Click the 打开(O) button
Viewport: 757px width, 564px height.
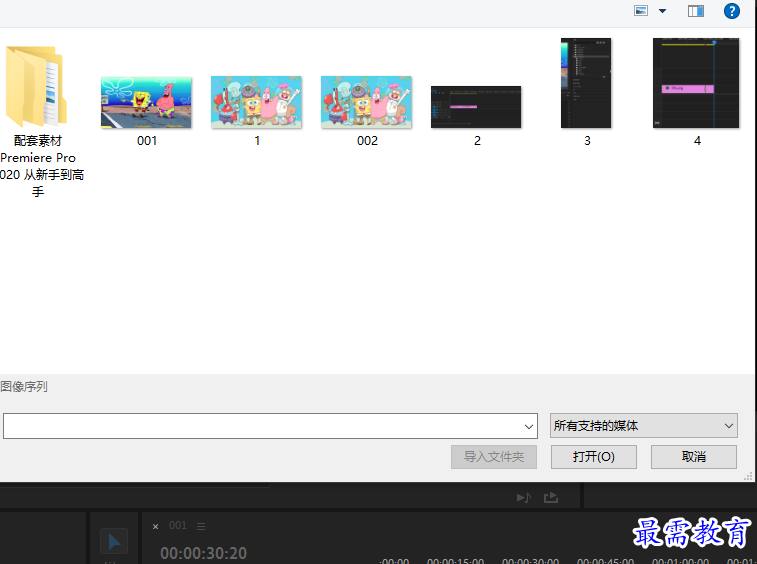594,457
